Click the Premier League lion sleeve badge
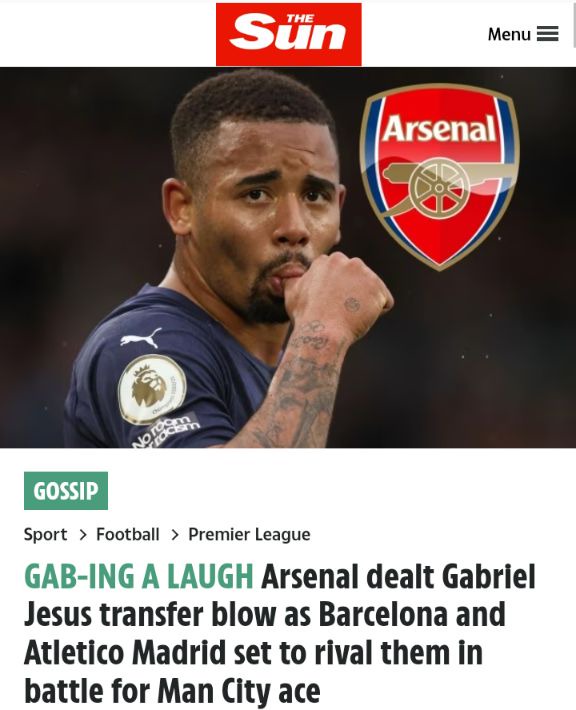 coord(152,389)
